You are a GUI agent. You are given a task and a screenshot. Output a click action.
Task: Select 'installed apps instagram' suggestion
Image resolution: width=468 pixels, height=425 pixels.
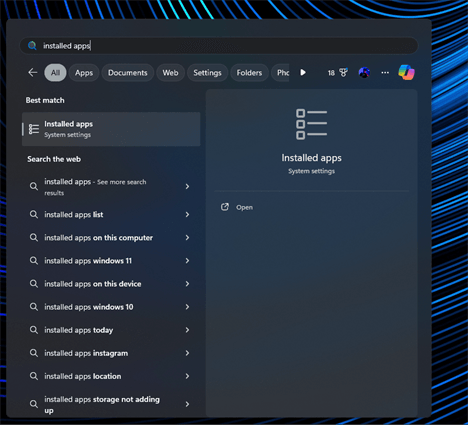pyautogui.click(x=111, y=353)
